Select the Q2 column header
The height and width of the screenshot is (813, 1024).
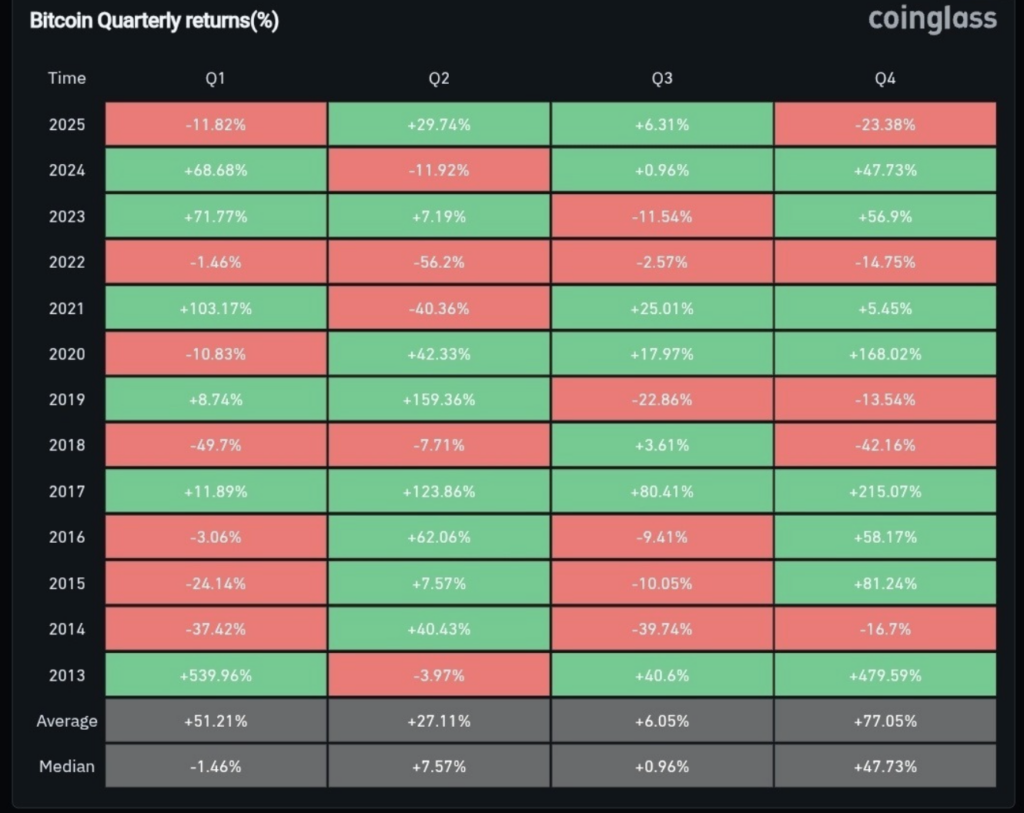pyautogui.click(x=439, y=78)
